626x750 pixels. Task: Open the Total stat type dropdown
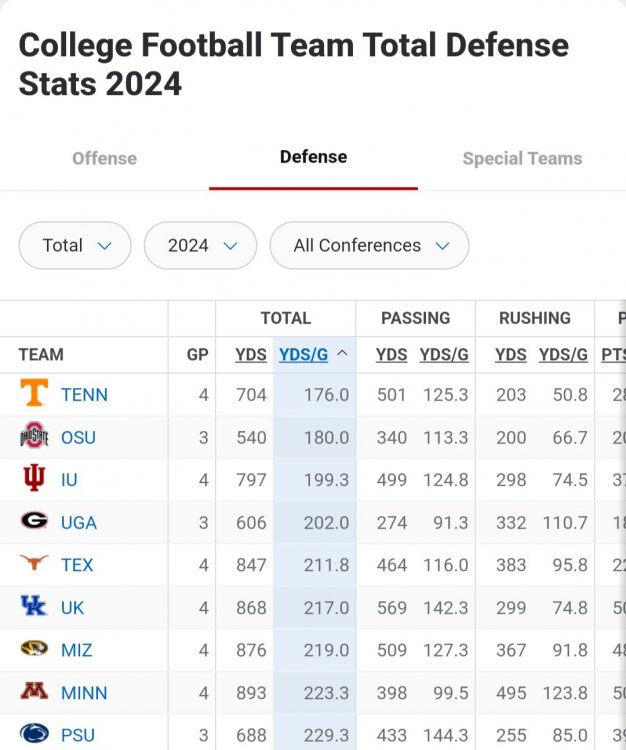click(x=75, y=245)
